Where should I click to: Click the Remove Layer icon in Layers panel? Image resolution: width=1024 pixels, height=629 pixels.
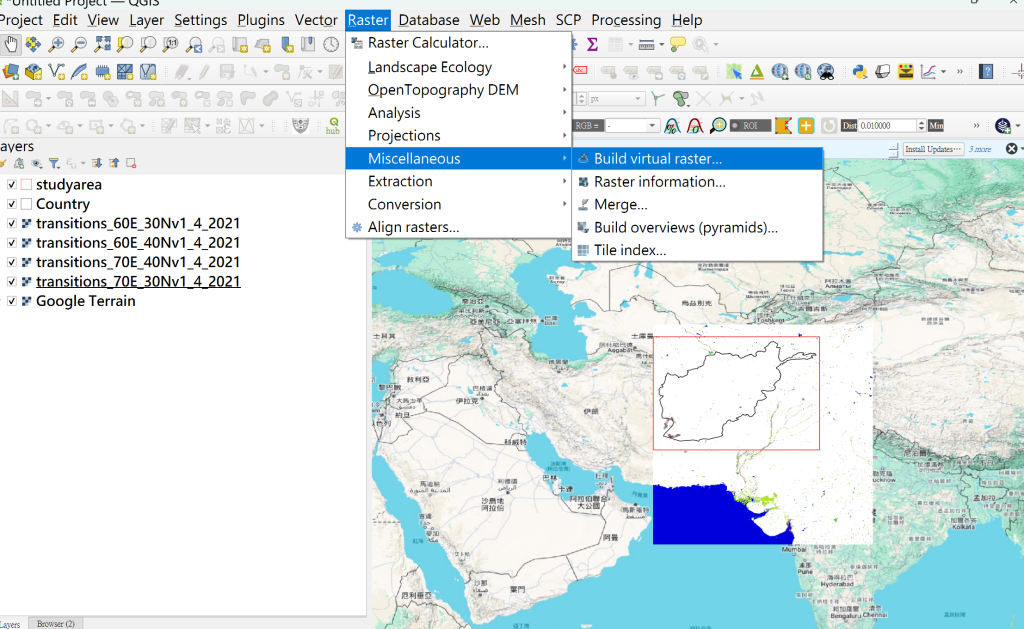[x=131, y=163]
